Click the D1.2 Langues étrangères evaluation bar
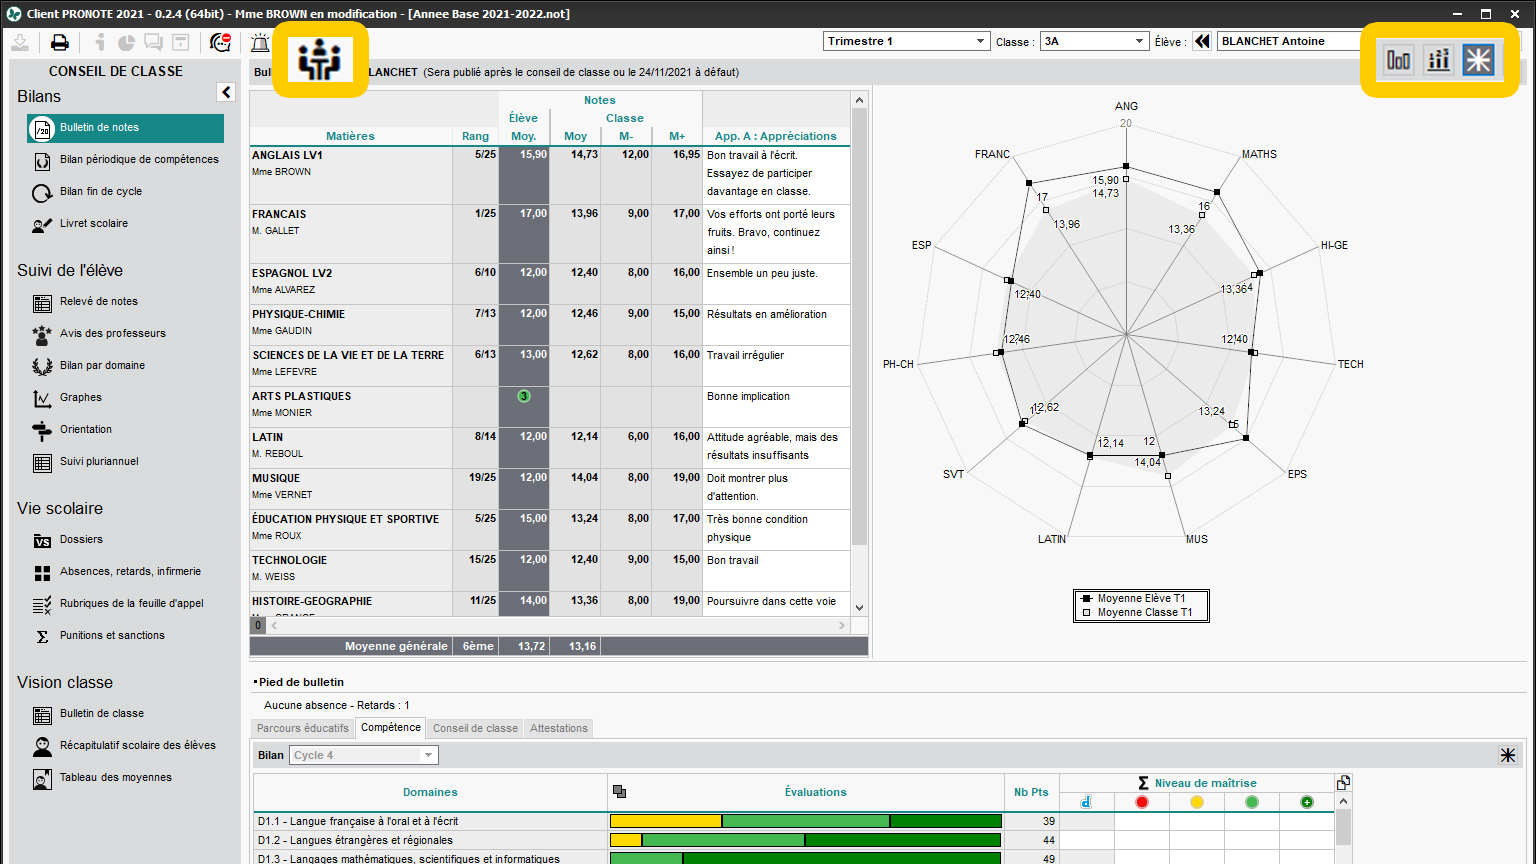Viewport: 1536px width, 864px height. click(x=806, y=840)
